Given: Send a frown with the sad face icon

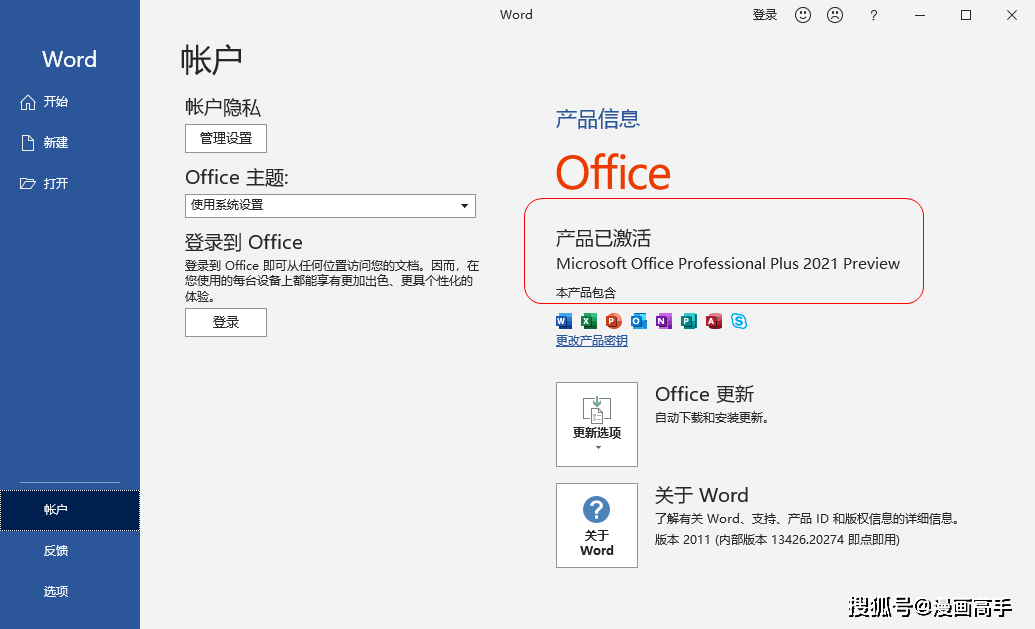Looking at the screenshot, I should [835, 15].
